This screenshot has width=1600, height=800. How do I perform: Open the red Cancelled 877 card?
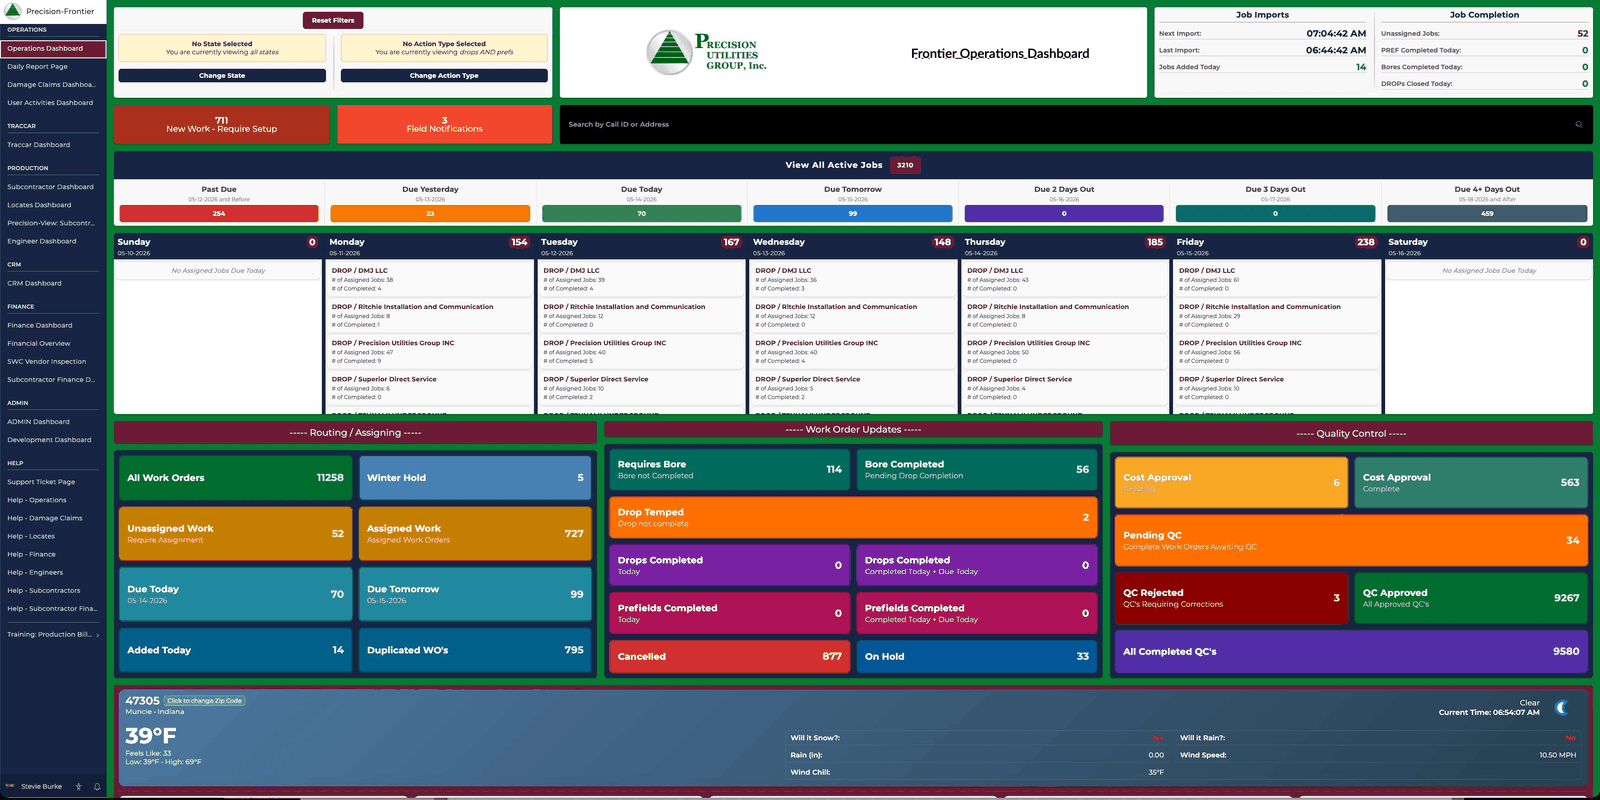coord(730,656)
